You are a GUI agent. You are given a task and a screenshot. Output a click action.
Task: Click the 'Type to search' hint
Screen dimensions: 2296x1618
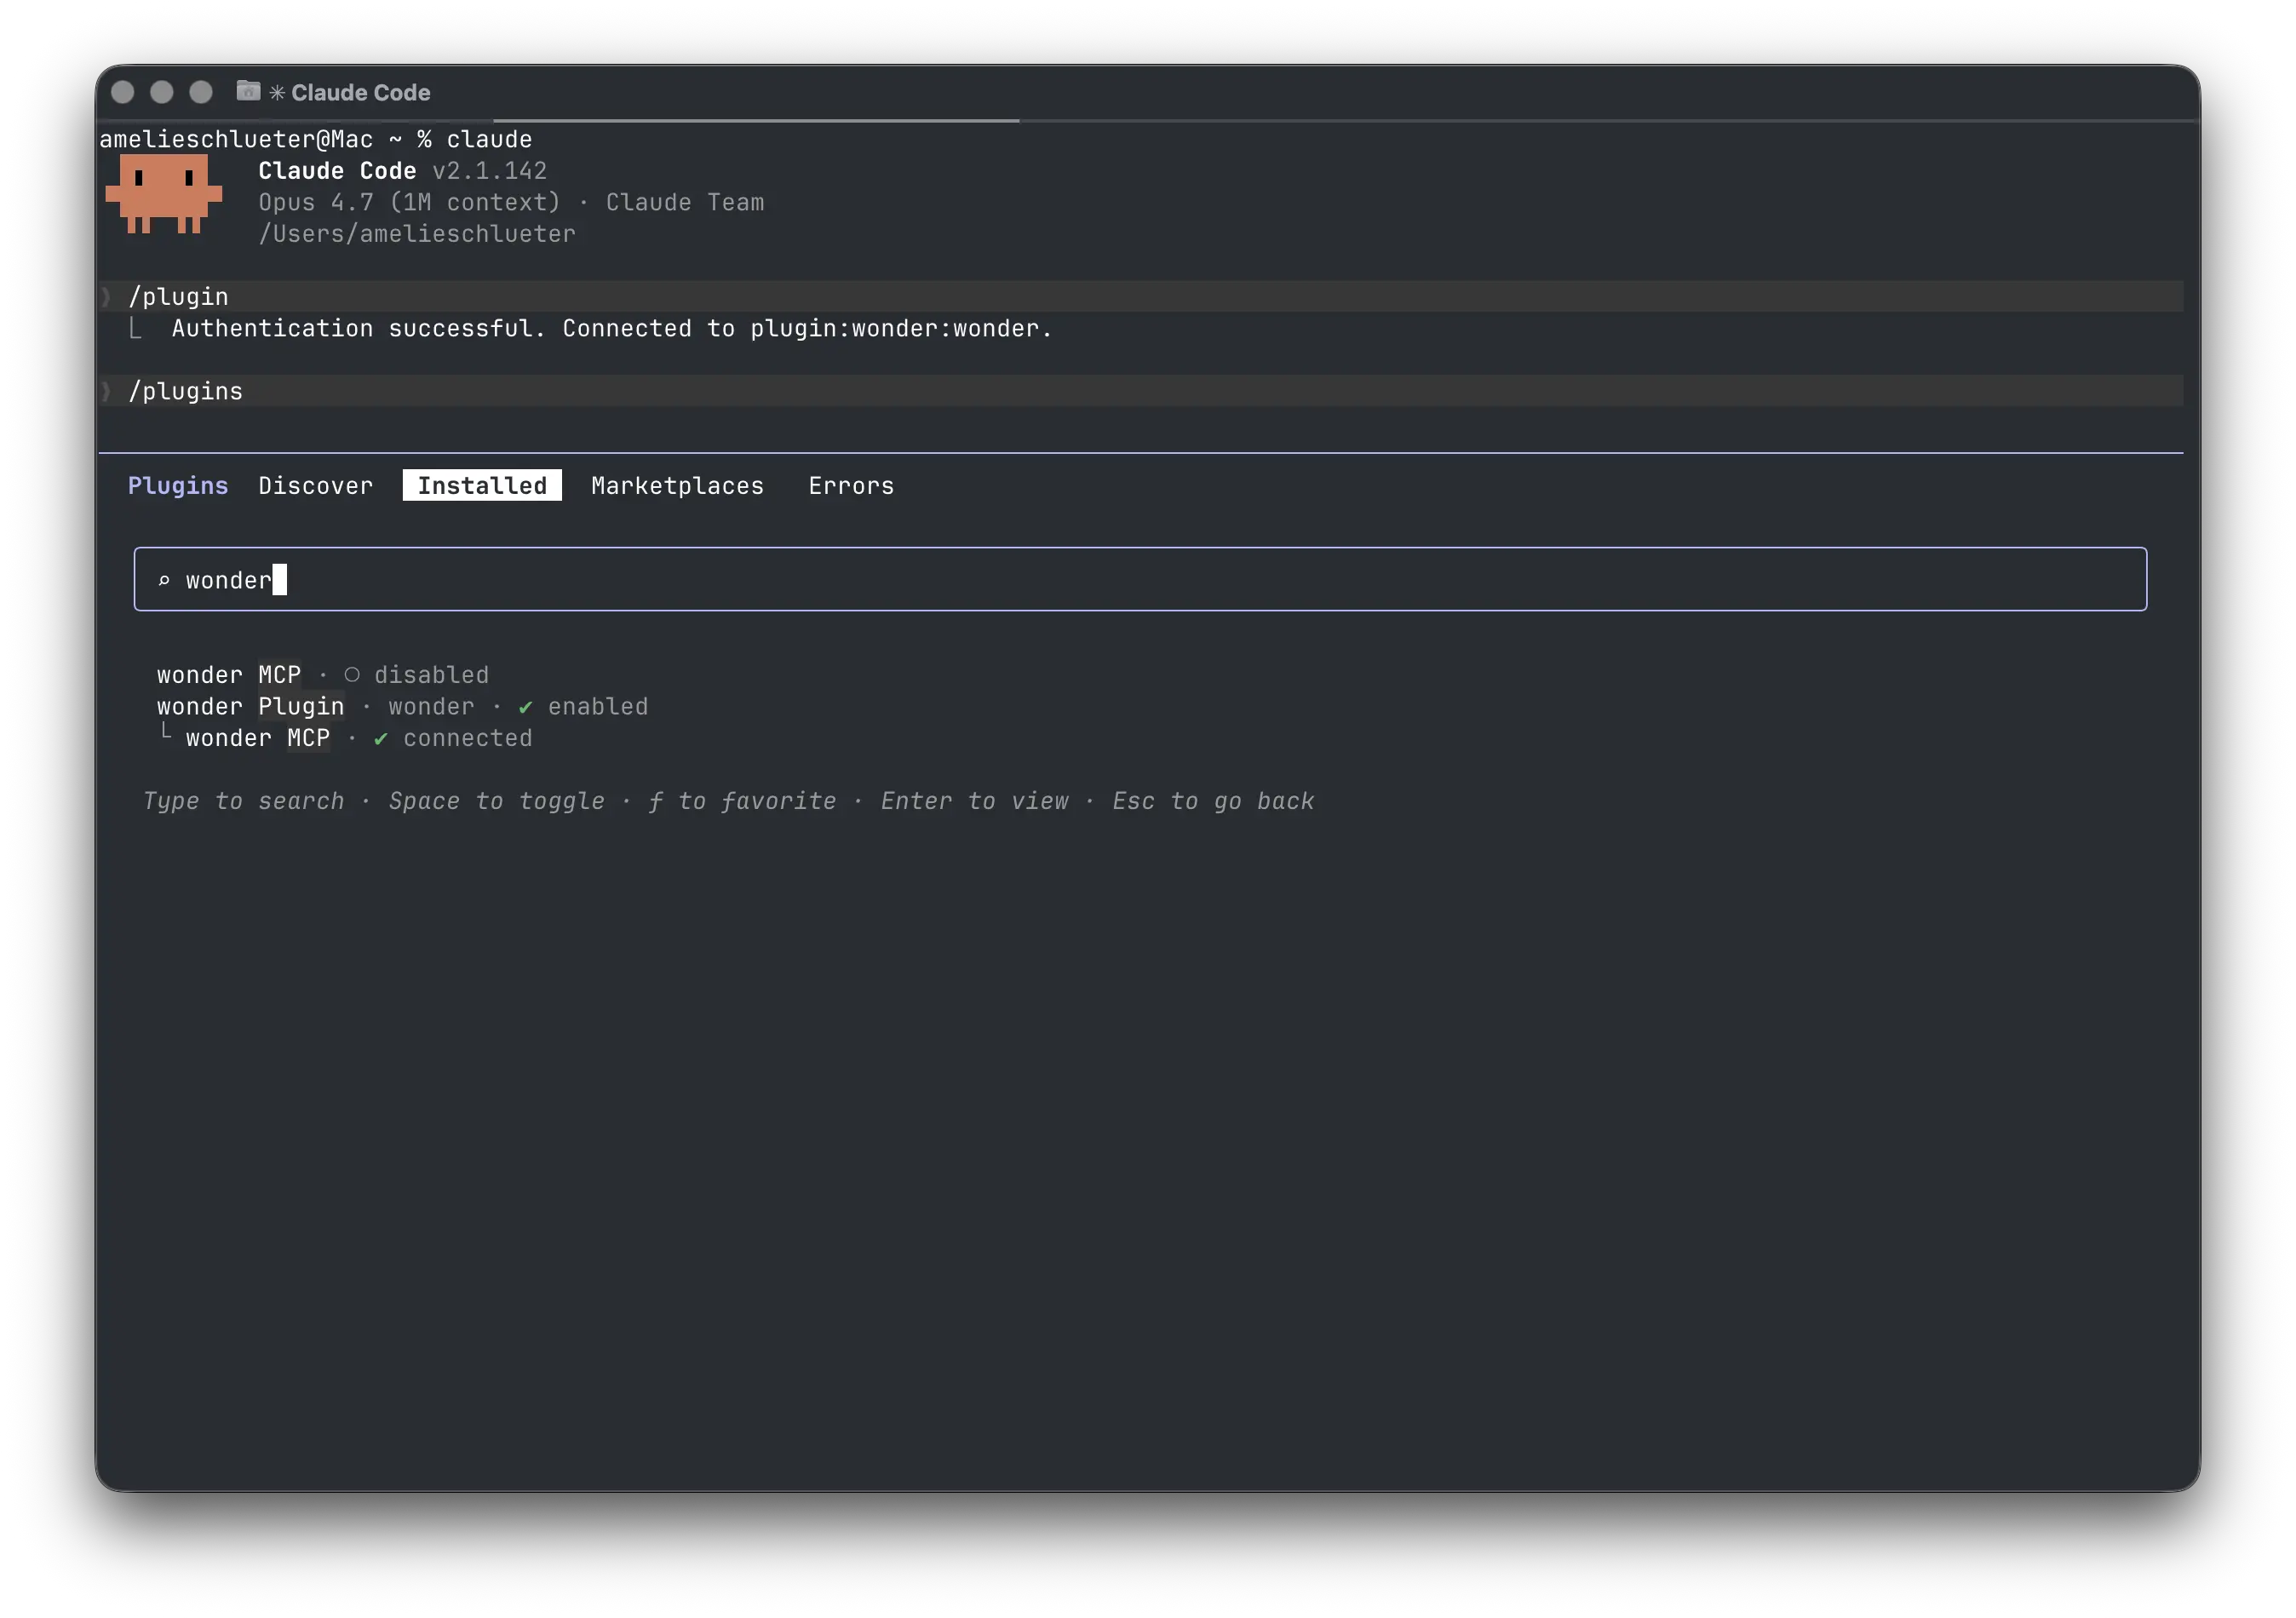243,802
